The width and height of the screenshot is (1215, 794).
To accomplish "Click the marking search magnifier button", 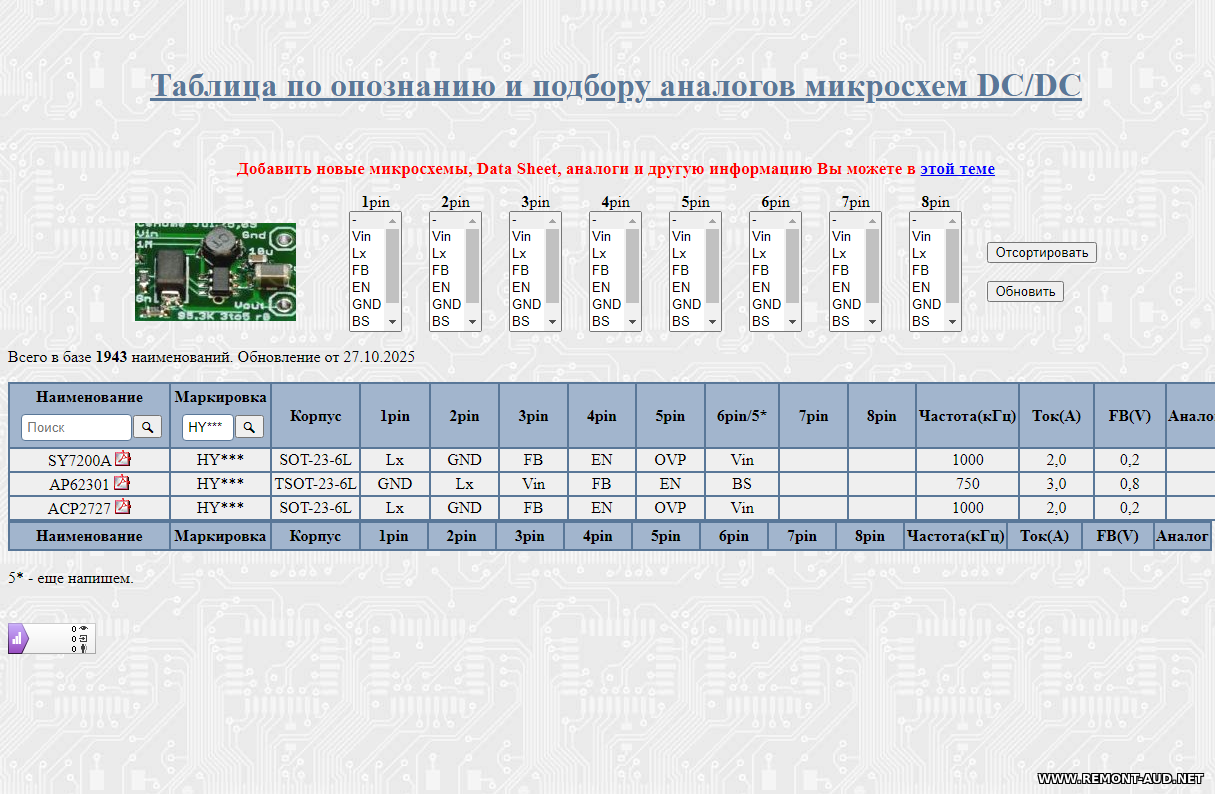I will [249, 427].
